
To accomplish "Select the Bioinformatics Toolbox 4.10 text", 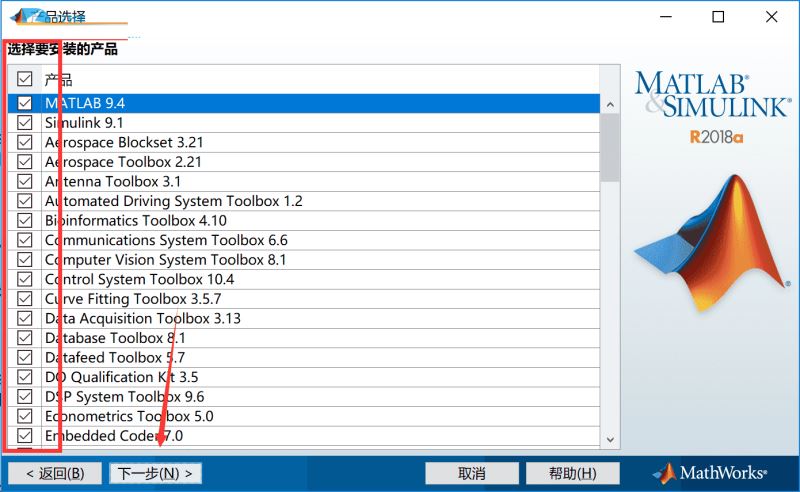I will 136,220.
